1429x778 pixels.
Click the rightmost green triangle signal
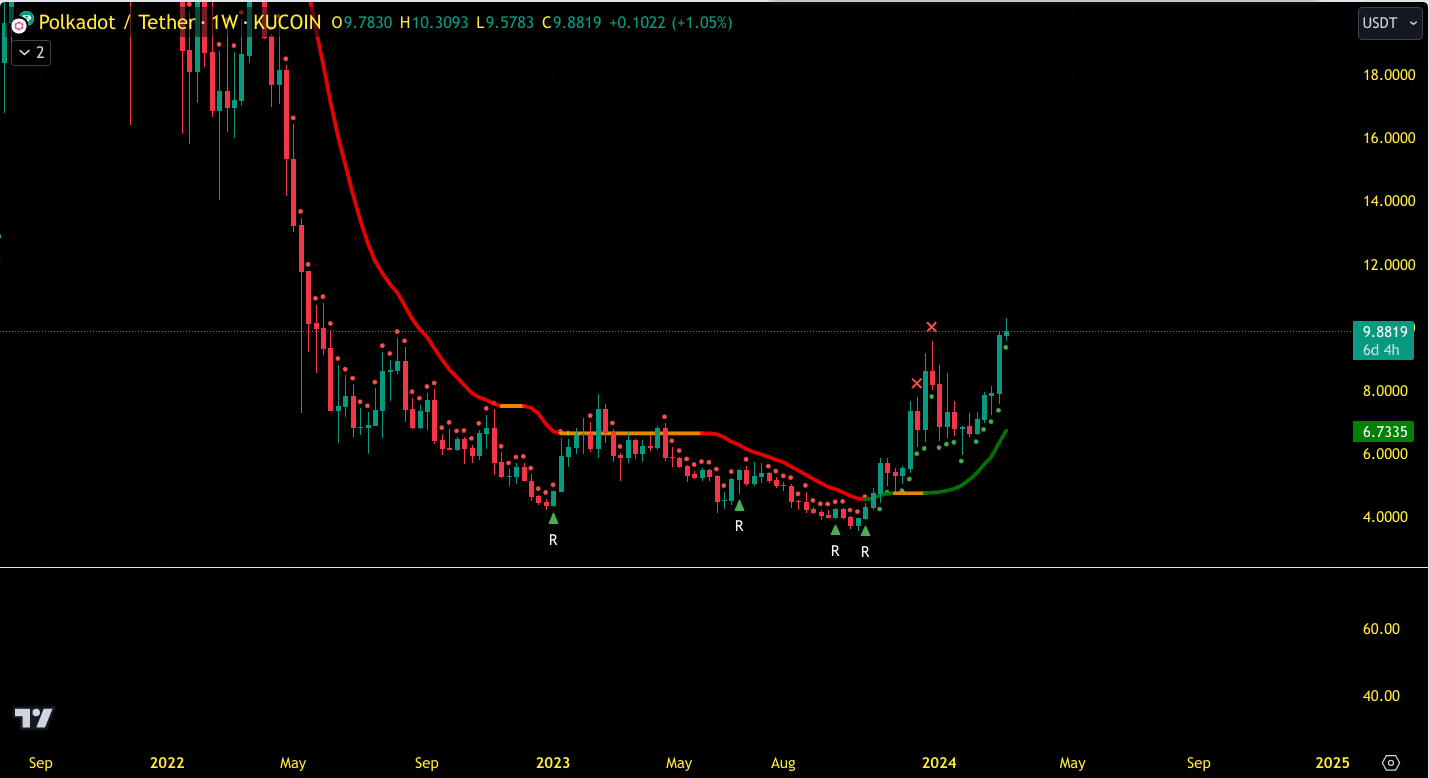865,530
